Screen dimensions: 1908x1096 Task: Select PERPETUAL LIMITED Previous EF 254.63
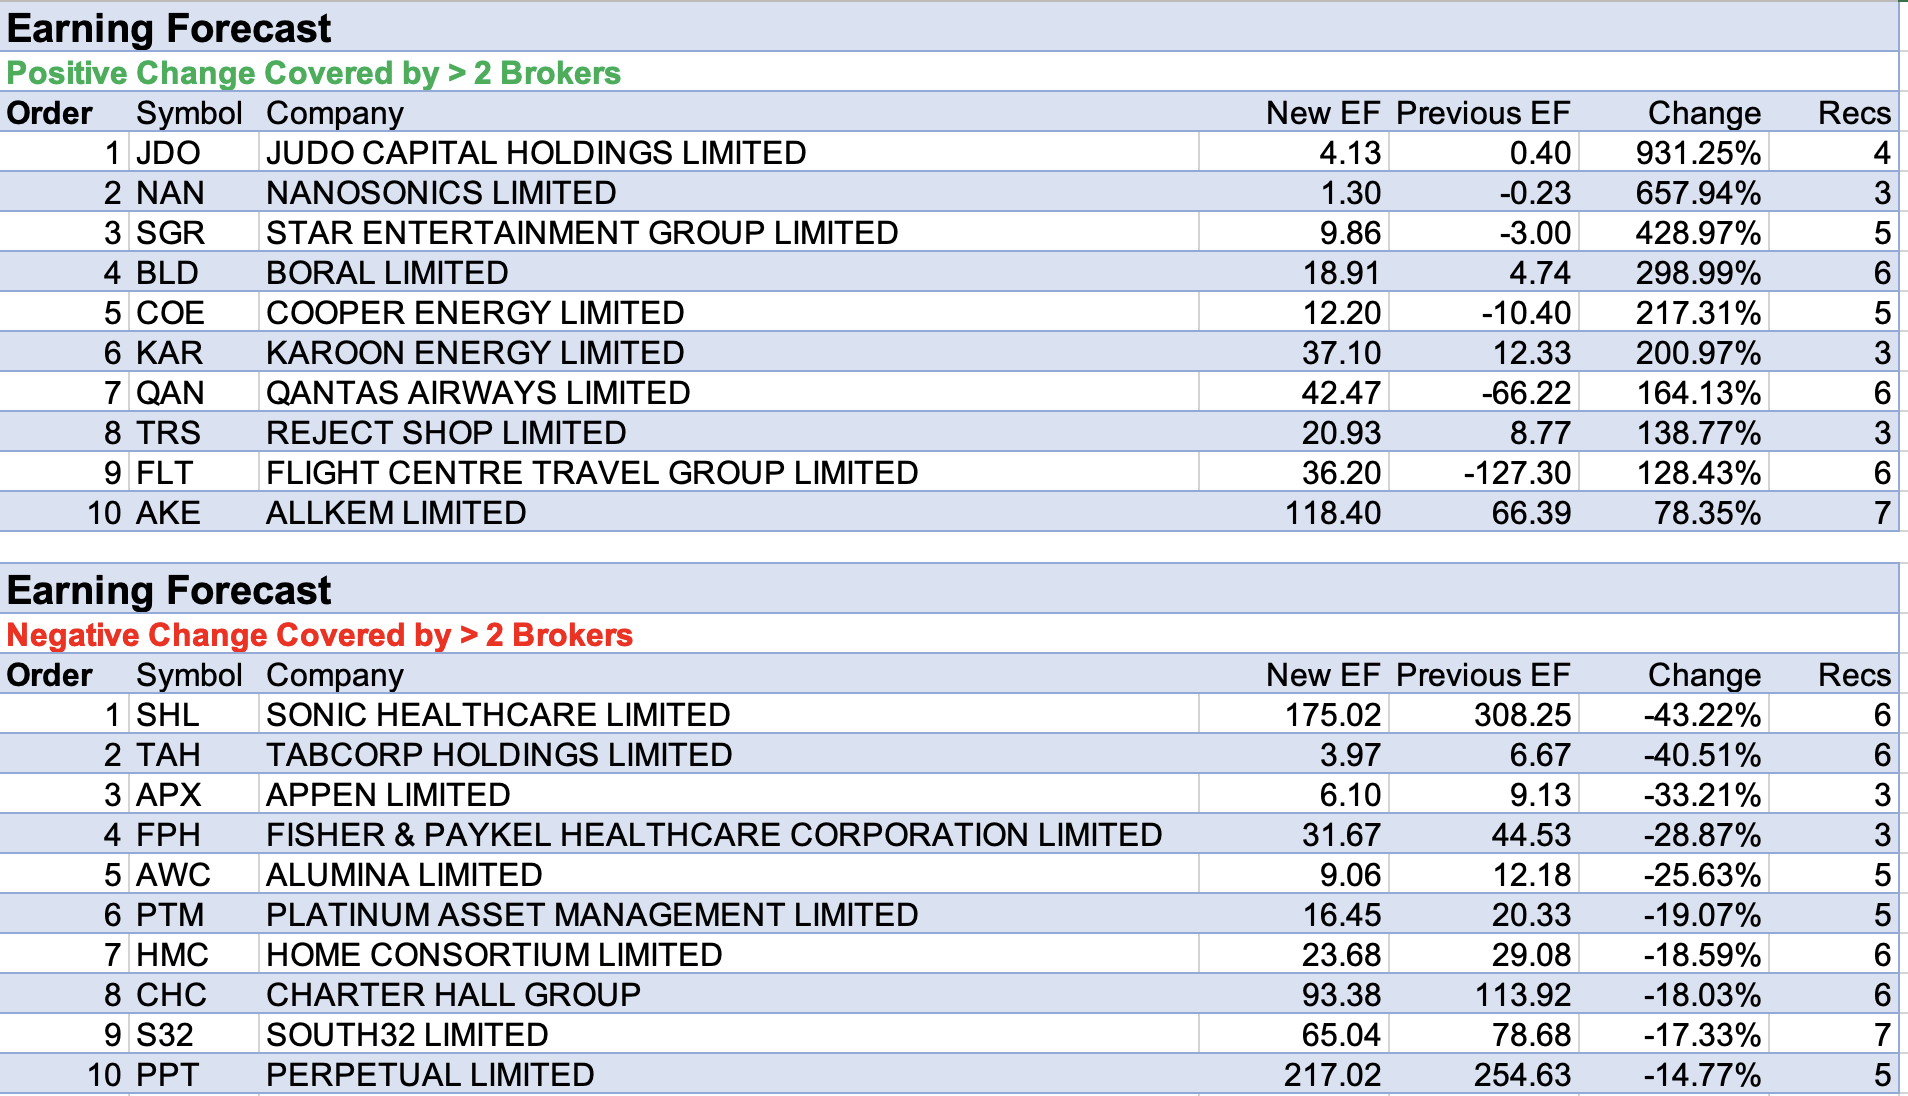pos(1522,1075)
